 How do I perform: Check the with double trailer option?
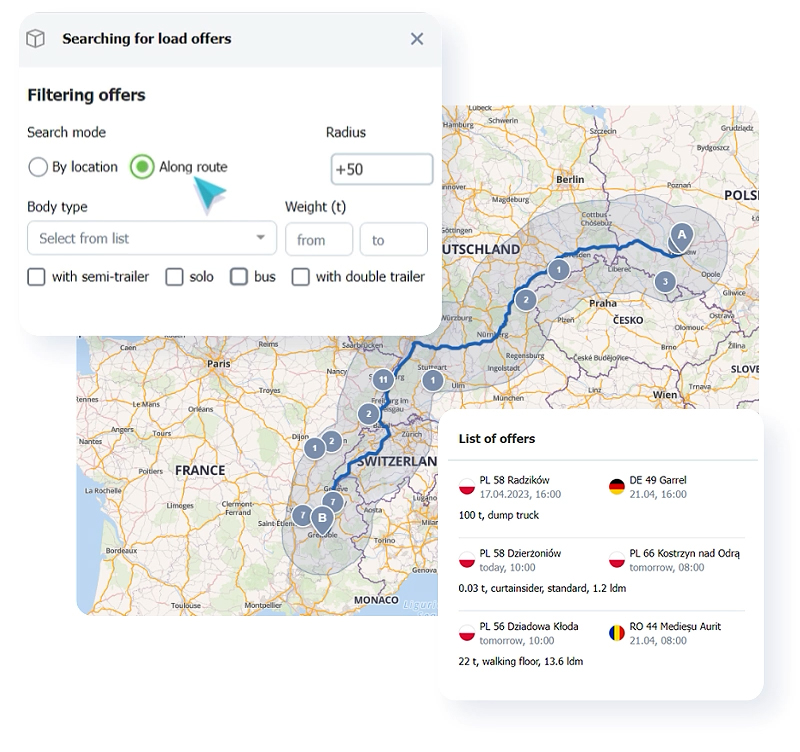click(x=301, y=277)
